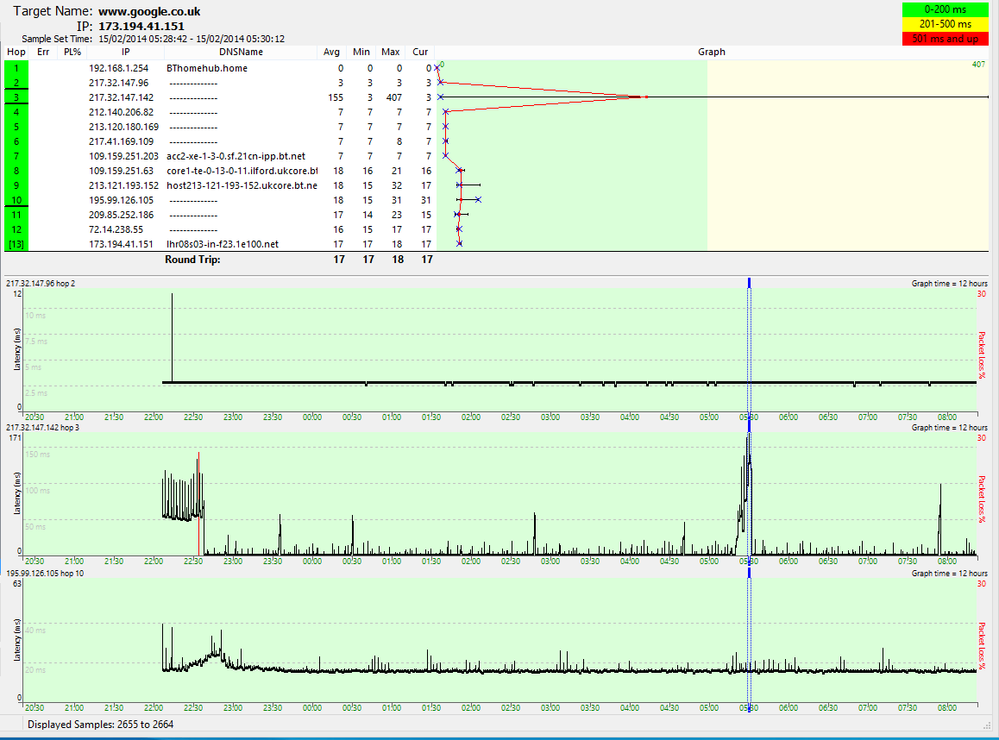Click the green 0-200 ms legend swatch
The height and width of the screenshot is (740, 999).
(x=945, y=10)
